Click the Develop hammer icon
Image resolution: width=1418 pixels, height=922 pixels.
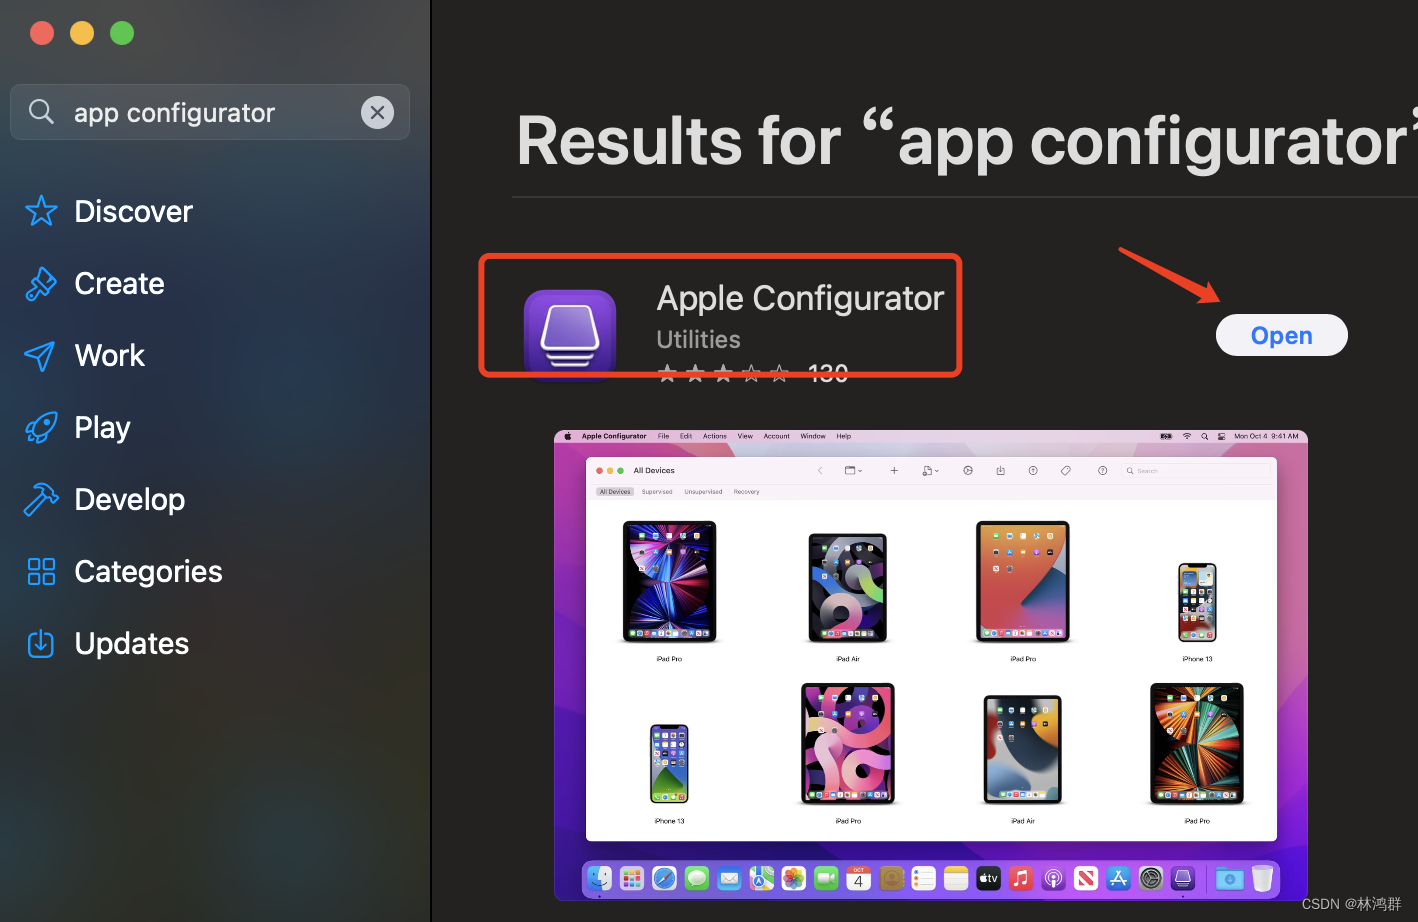coord(41,499)
